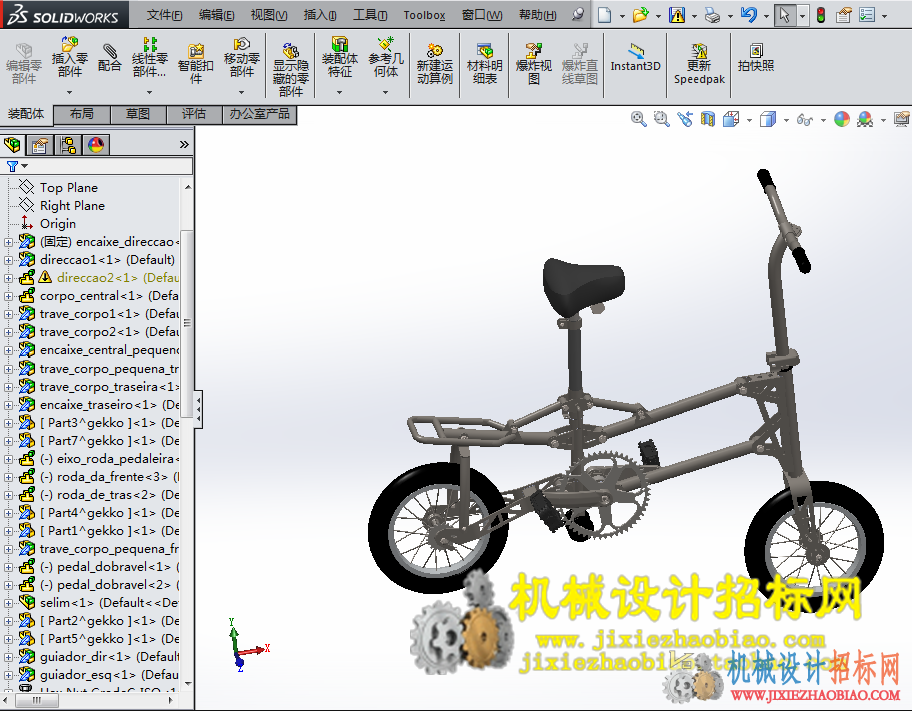Expand corpo_central<1> tree node
Screen dimensions: 912x711
[x=8, y=296]
